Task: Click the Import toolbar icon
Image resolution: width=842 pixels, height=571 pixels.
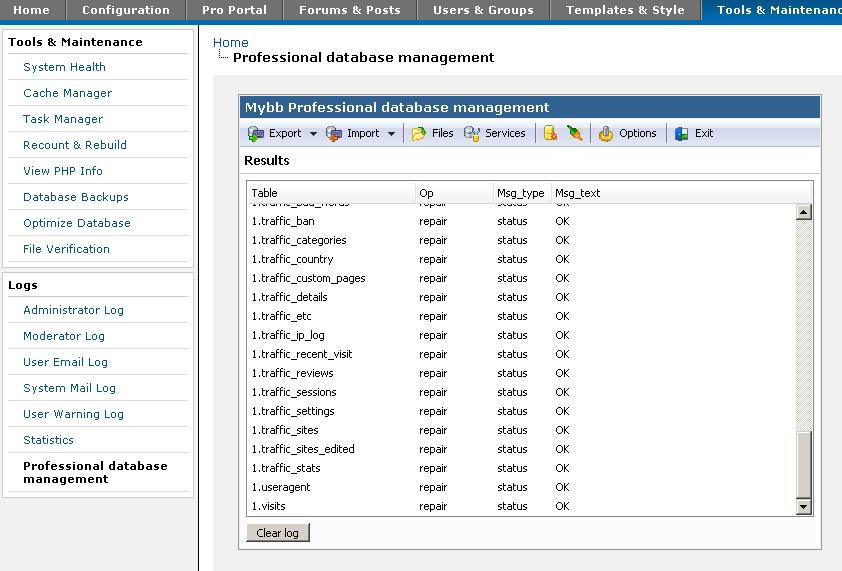Action: [x=334, y=133]
